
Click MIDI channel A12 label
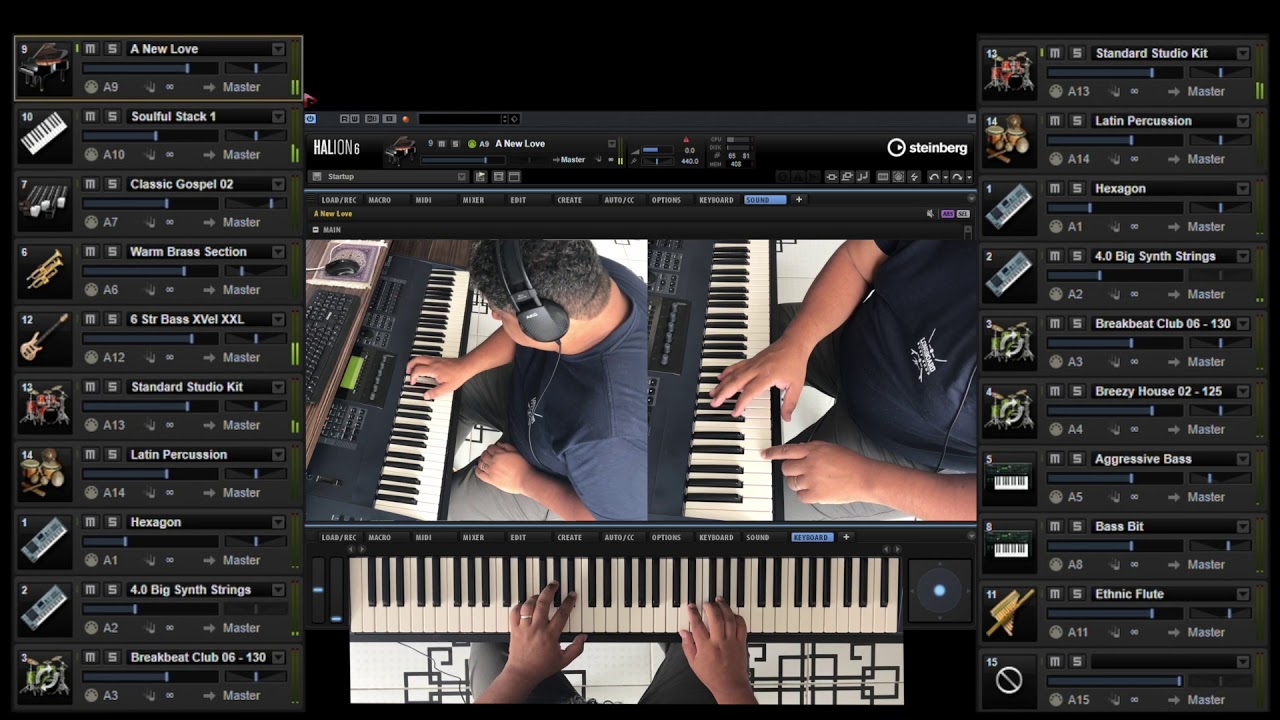coord(113,357)
